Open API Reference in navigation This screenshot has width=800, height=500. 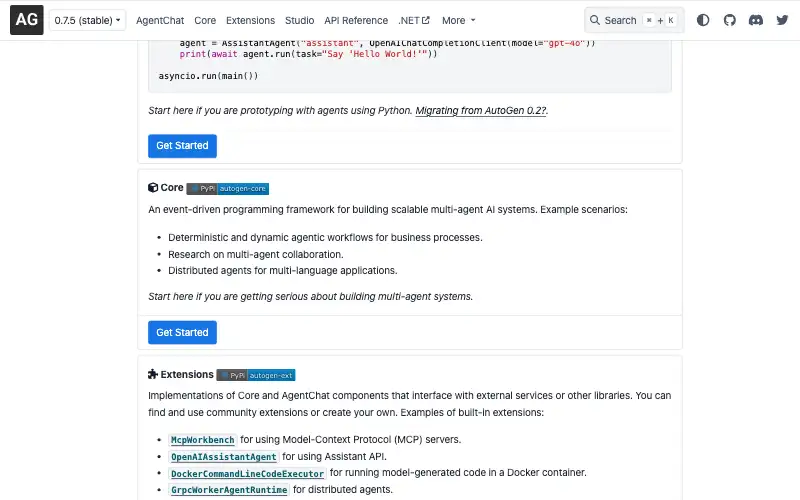[356, 20]
